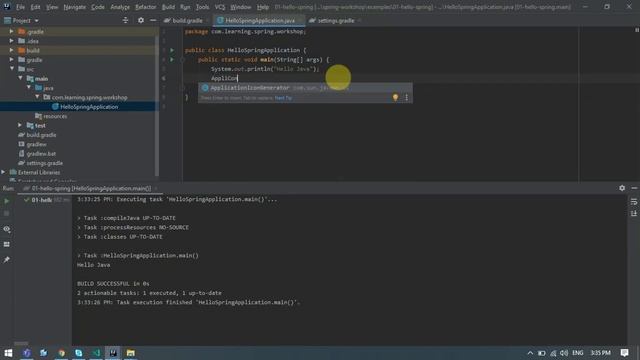Open Skype from the taskbar
The image size is (640, 360).
click(x=79, y=353)
